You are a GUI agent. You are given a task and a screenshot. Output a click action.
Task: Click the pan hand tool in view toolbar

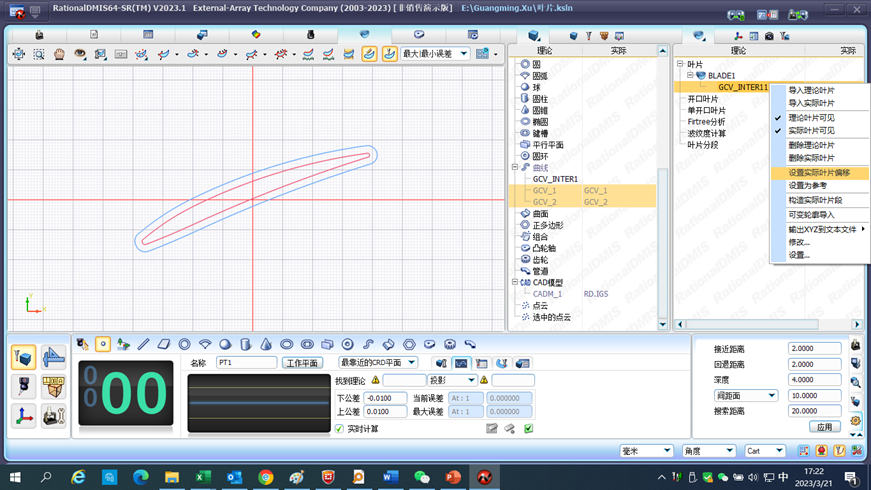coord(59,54)
